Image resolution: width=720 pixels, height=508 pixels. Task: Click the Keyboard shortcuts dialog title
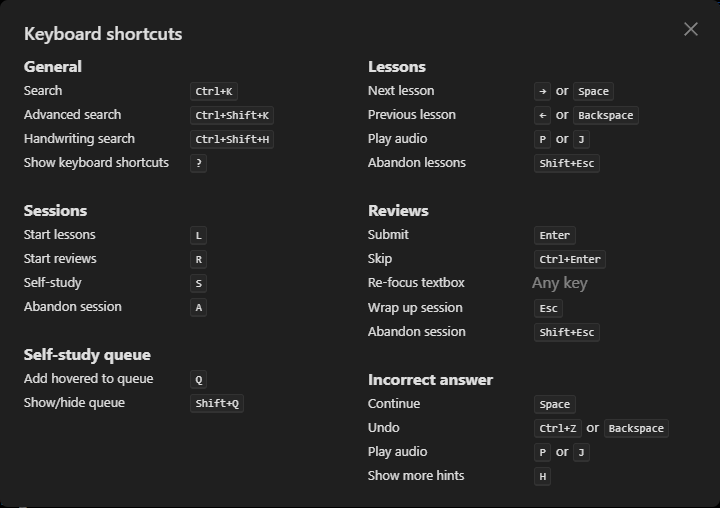103,34
